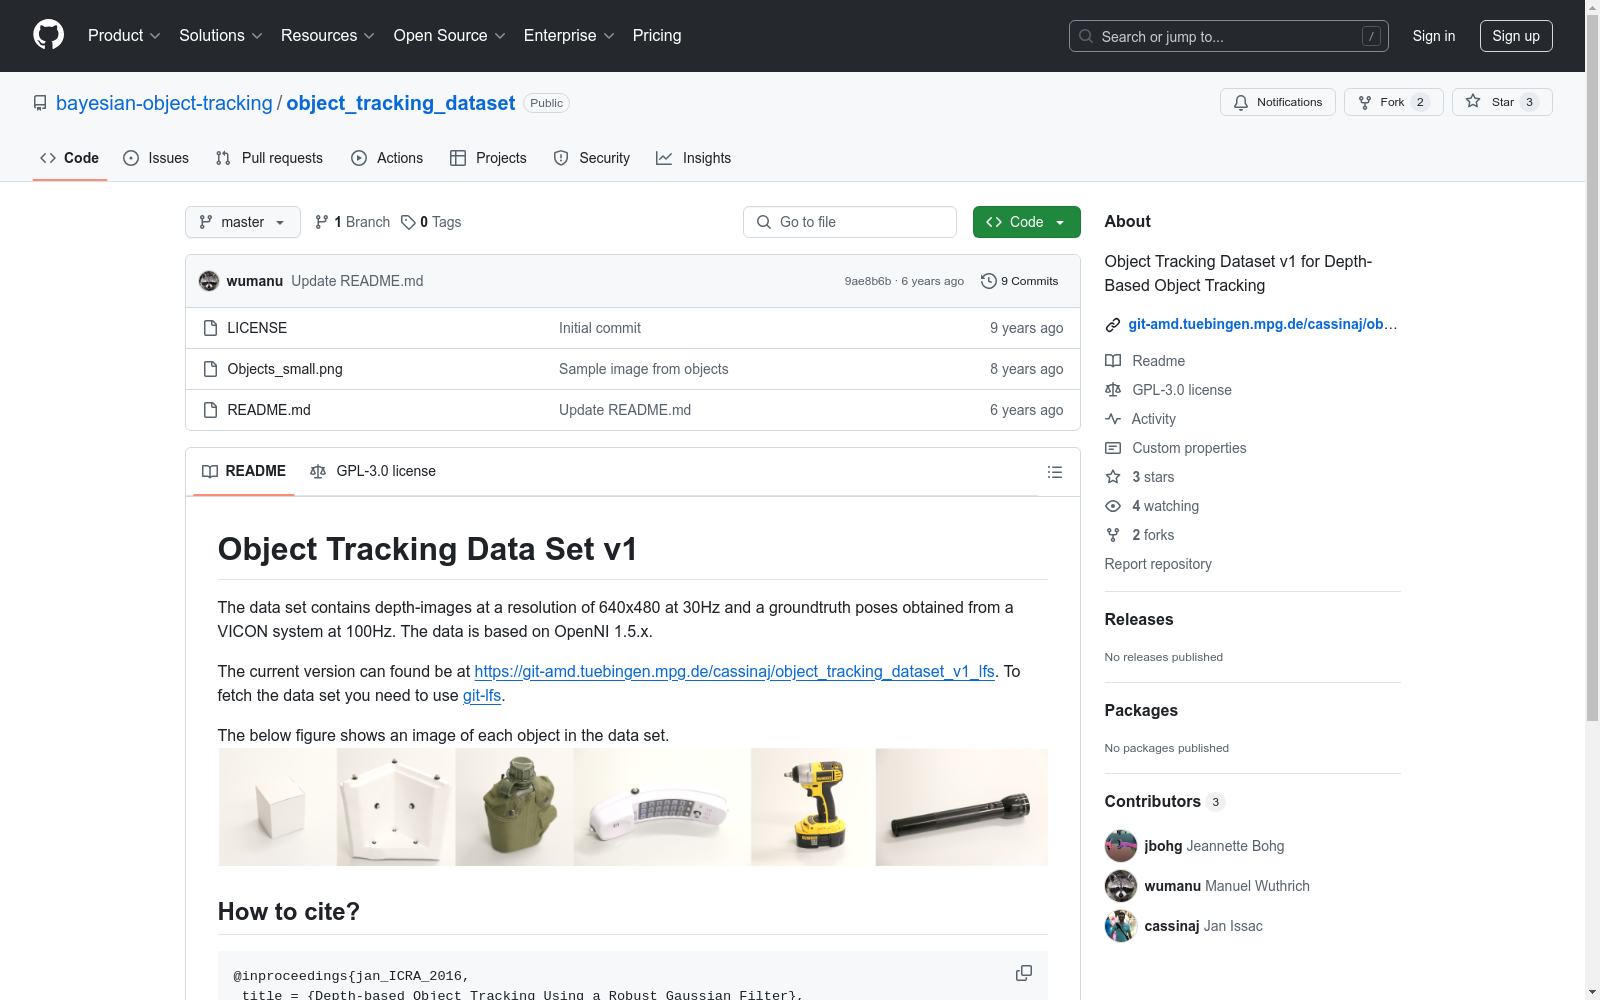Open the README outline icon

click(1055, 472)
